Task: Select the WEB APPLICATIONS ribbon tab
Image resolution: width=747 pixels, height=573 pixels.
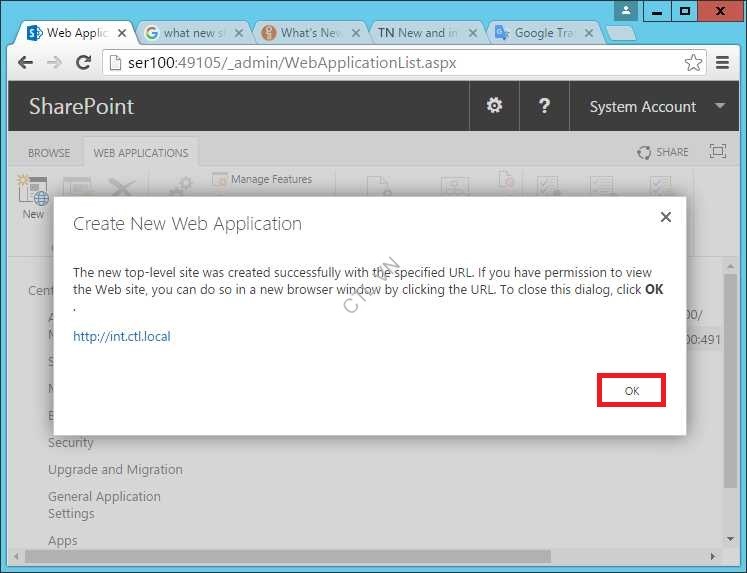Action: pyautogui.click(x=141, y=153)
